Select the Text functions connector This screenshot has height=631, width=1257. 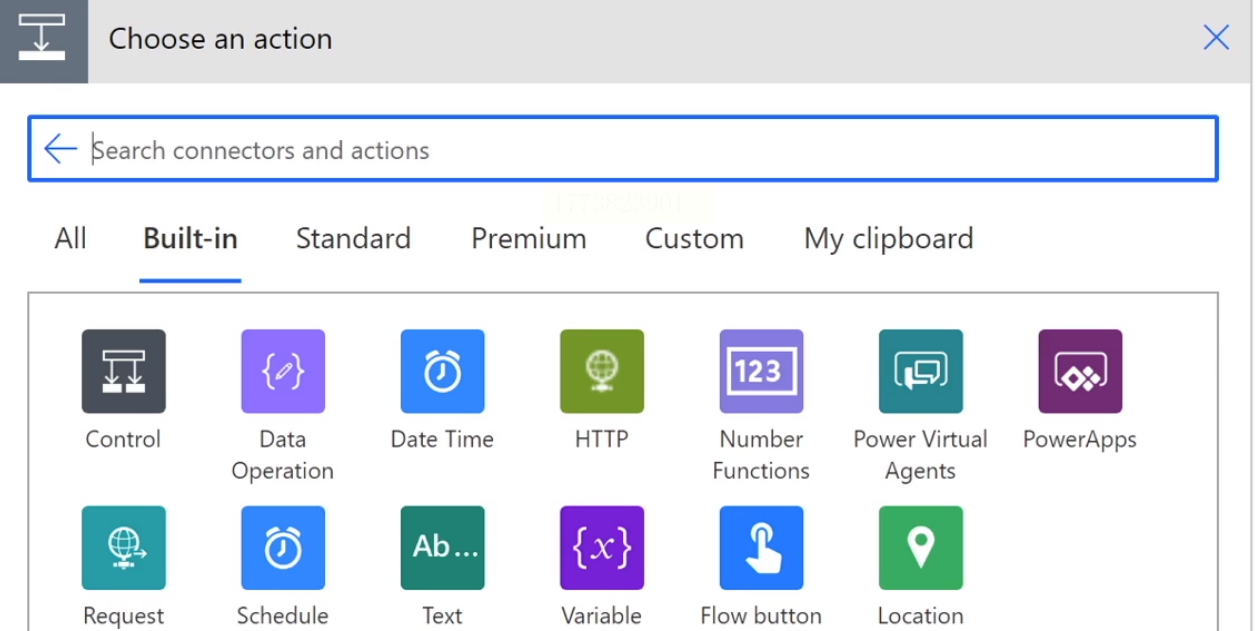pyautogui.click(x=442, y=548)
